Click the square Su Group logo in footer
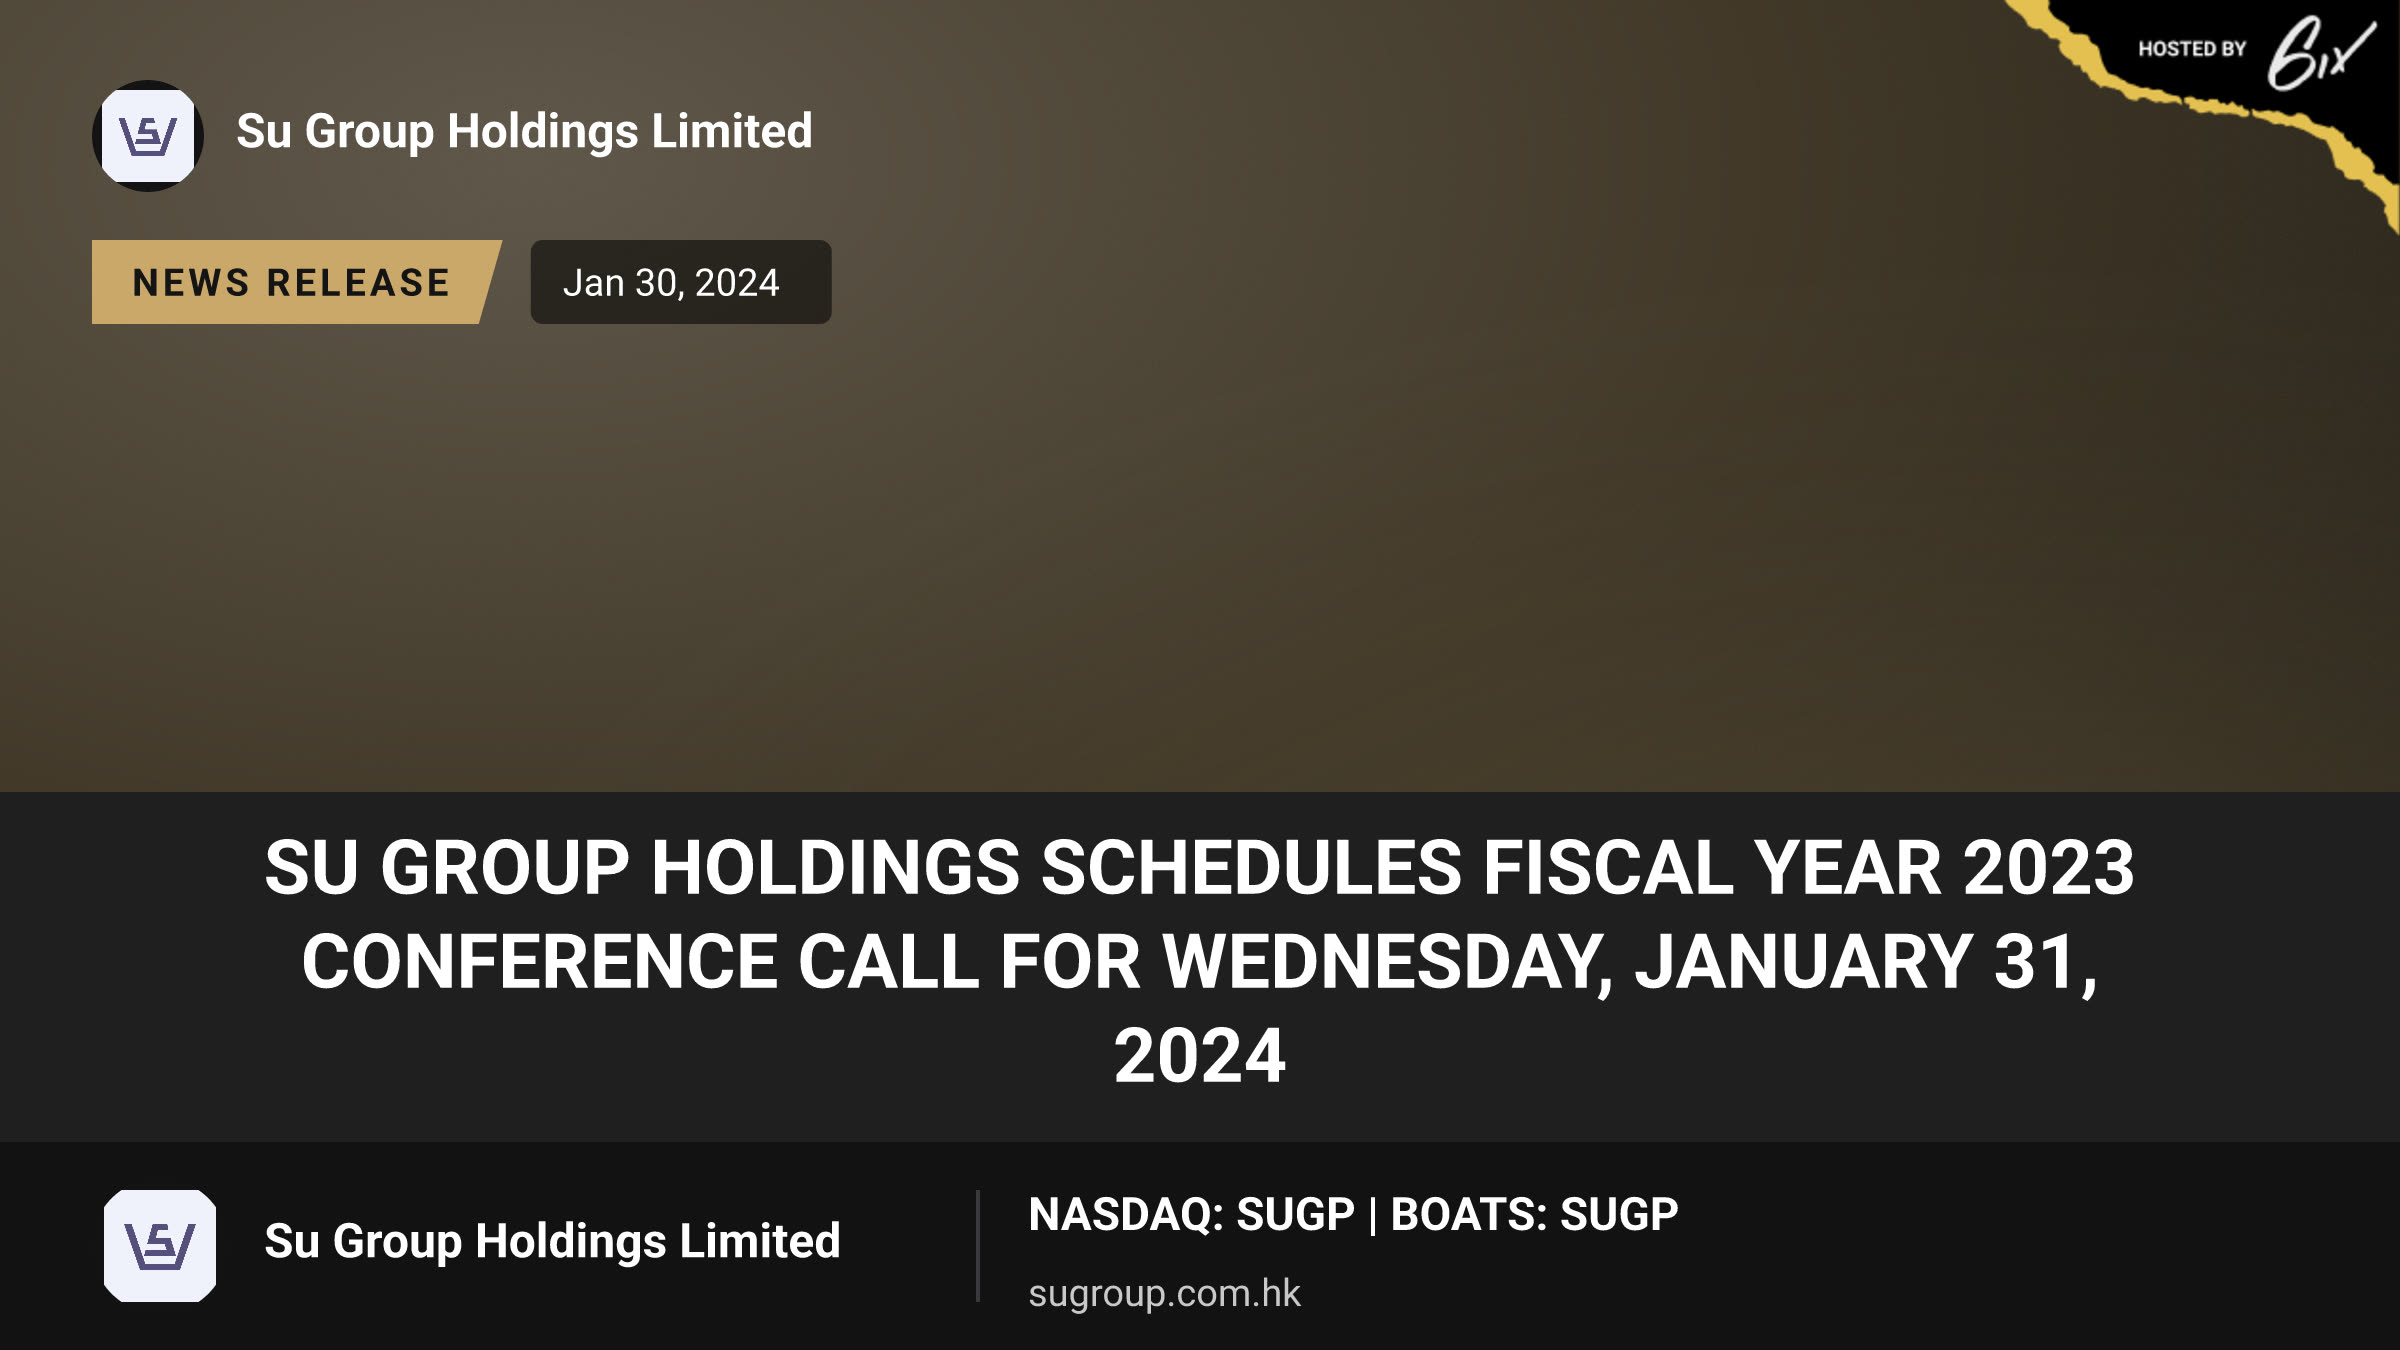Viewport: 2400px width, 1350px height. pyautogui.click(x=160, y=1246)
